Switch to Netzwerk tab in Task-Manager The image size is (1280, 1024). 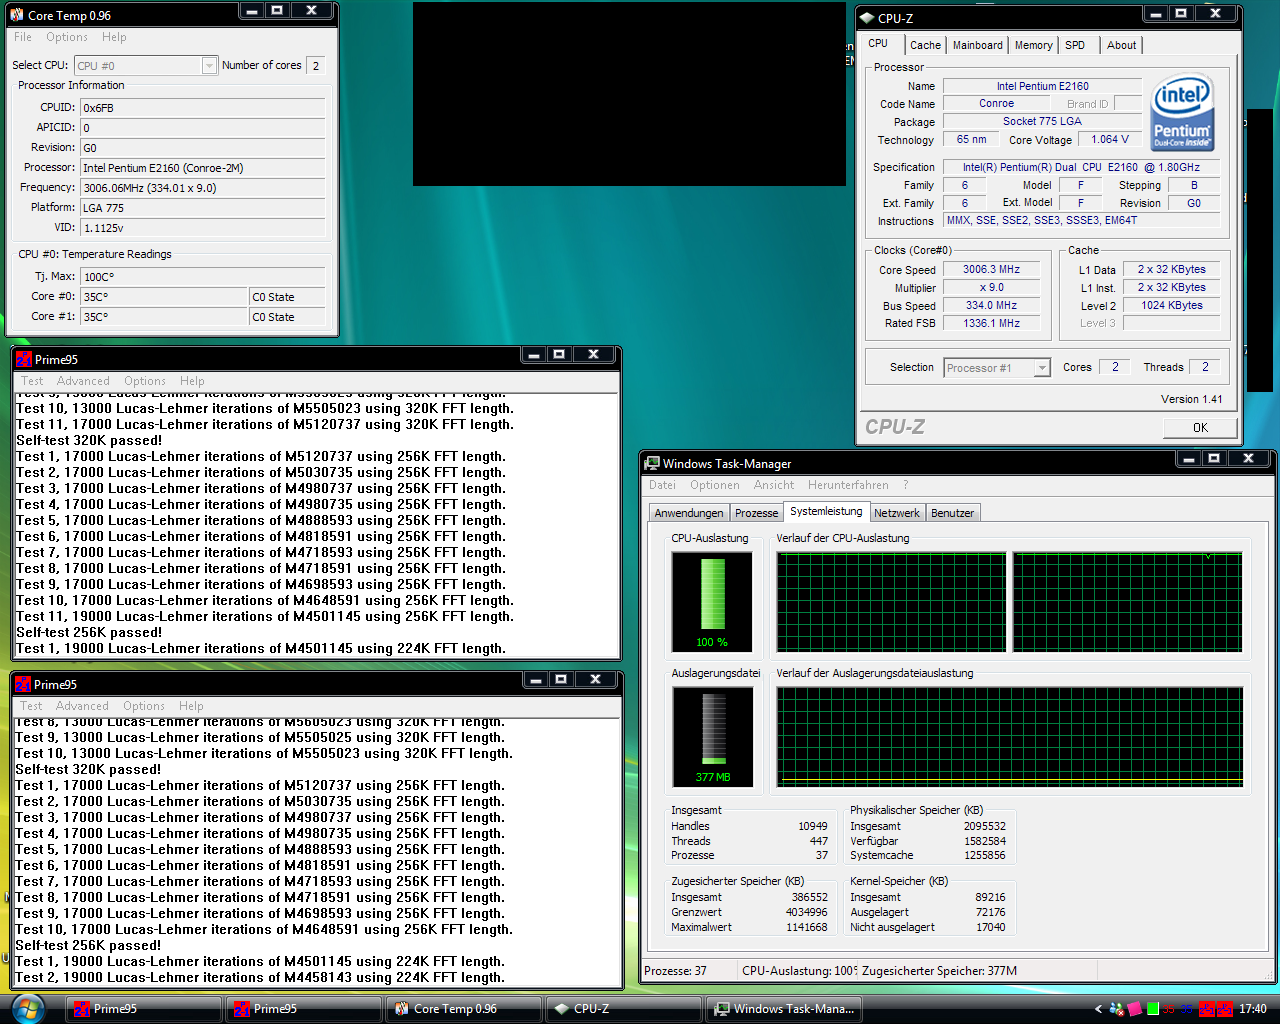[897, 513]
